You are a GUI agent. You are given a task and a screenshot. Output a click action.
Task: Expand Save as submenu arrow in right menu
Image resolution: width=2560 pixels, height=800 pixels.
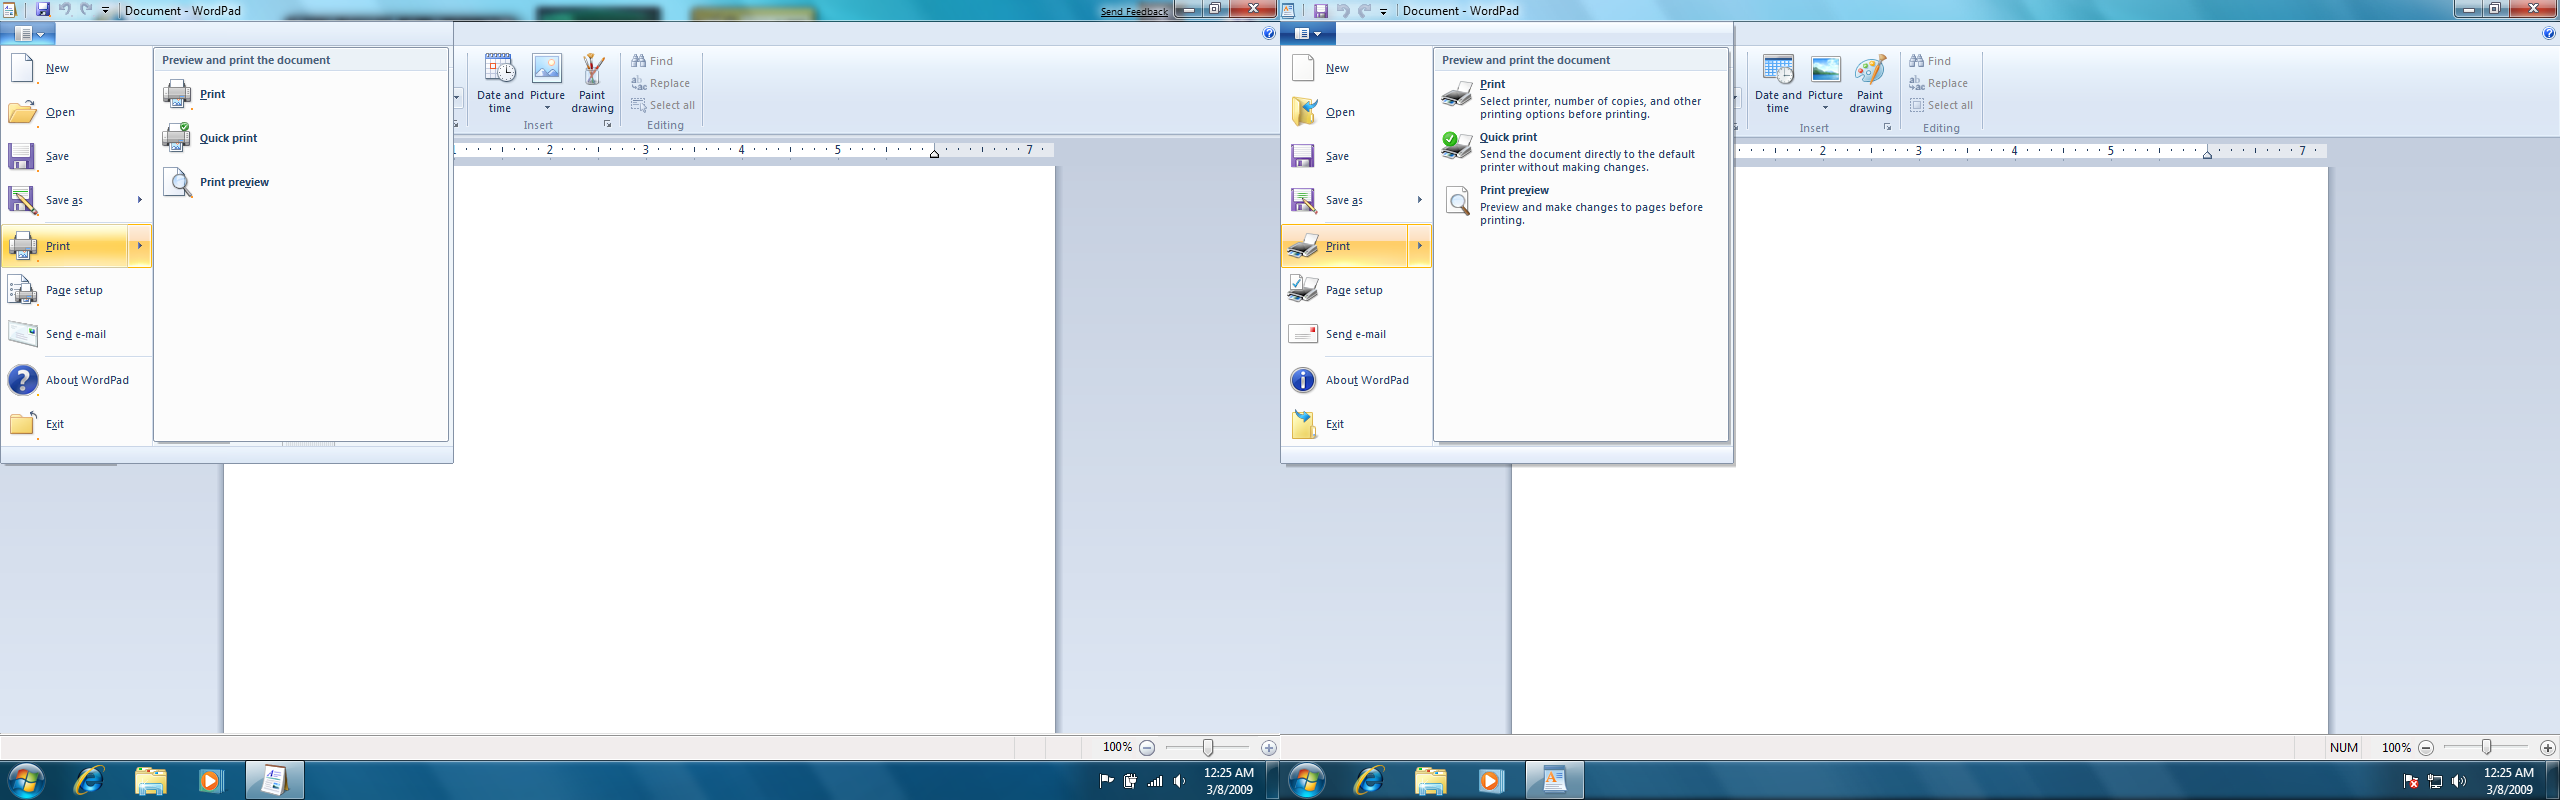[1420, 200]
